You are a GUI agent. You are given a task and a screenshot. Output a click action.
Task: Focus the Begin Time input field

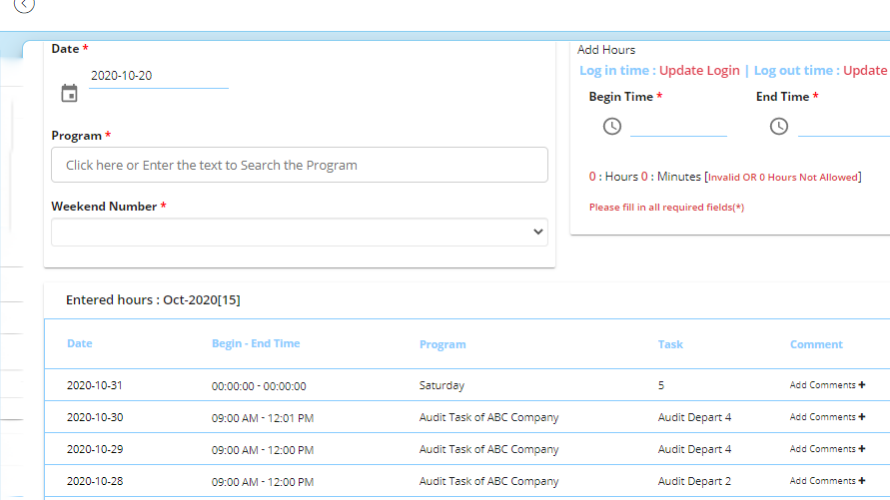678,126
